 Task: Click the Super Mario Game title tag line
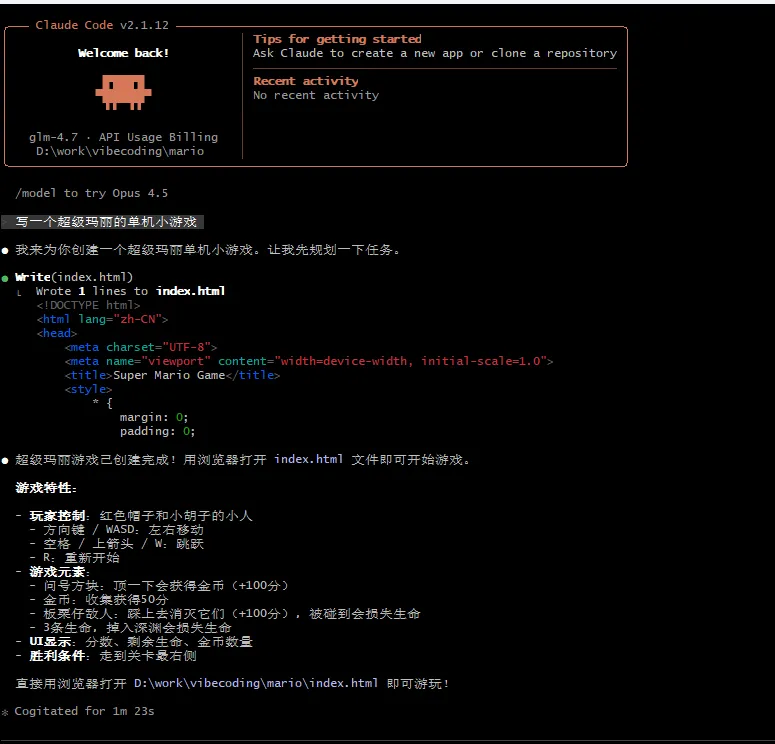[x=172, y=376]
